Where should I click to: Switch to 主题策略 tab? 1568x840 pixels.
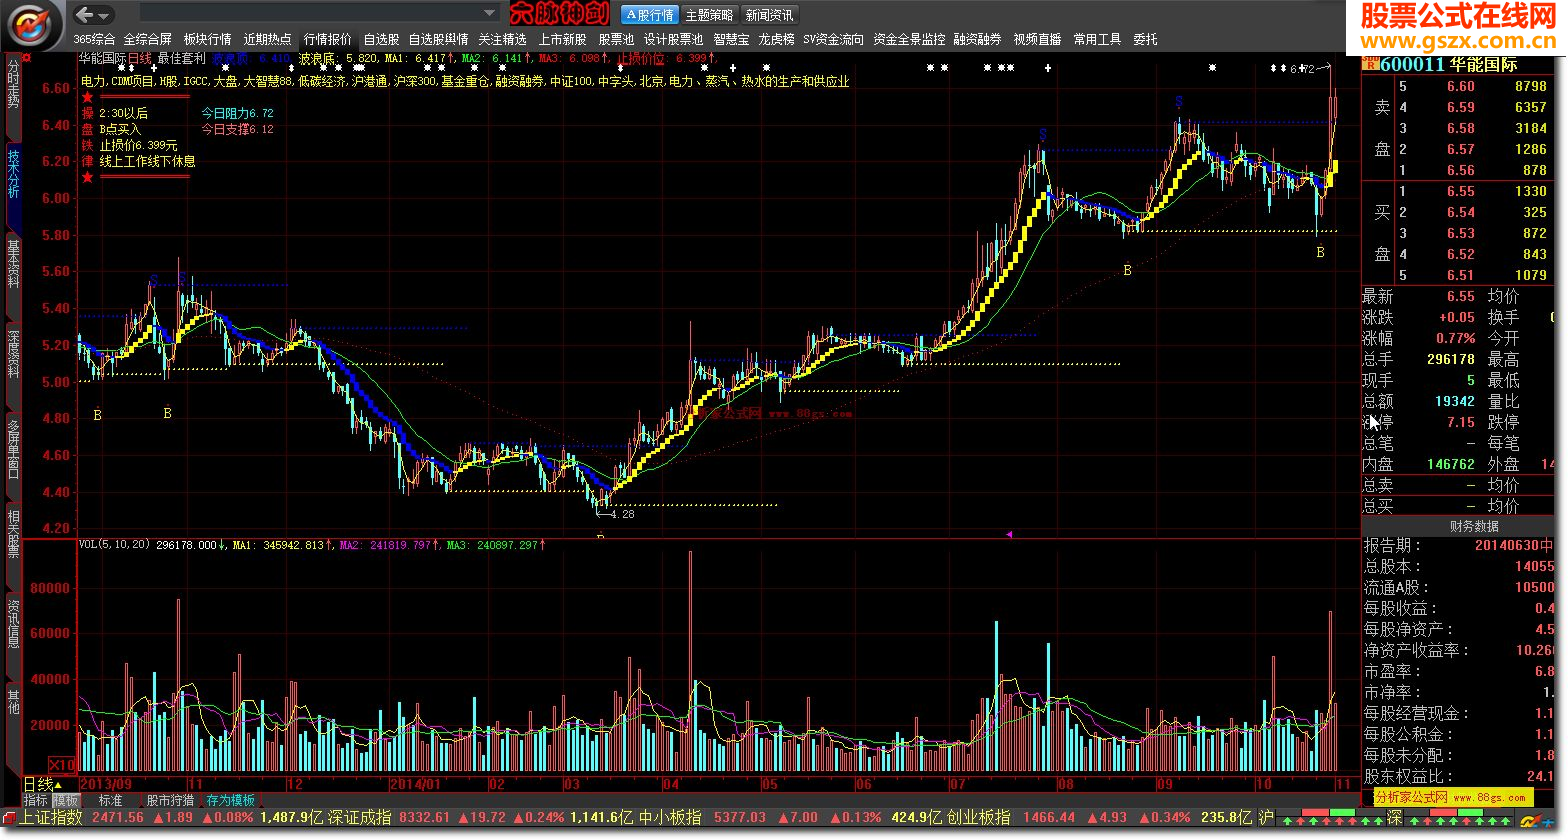coord(709,15)
